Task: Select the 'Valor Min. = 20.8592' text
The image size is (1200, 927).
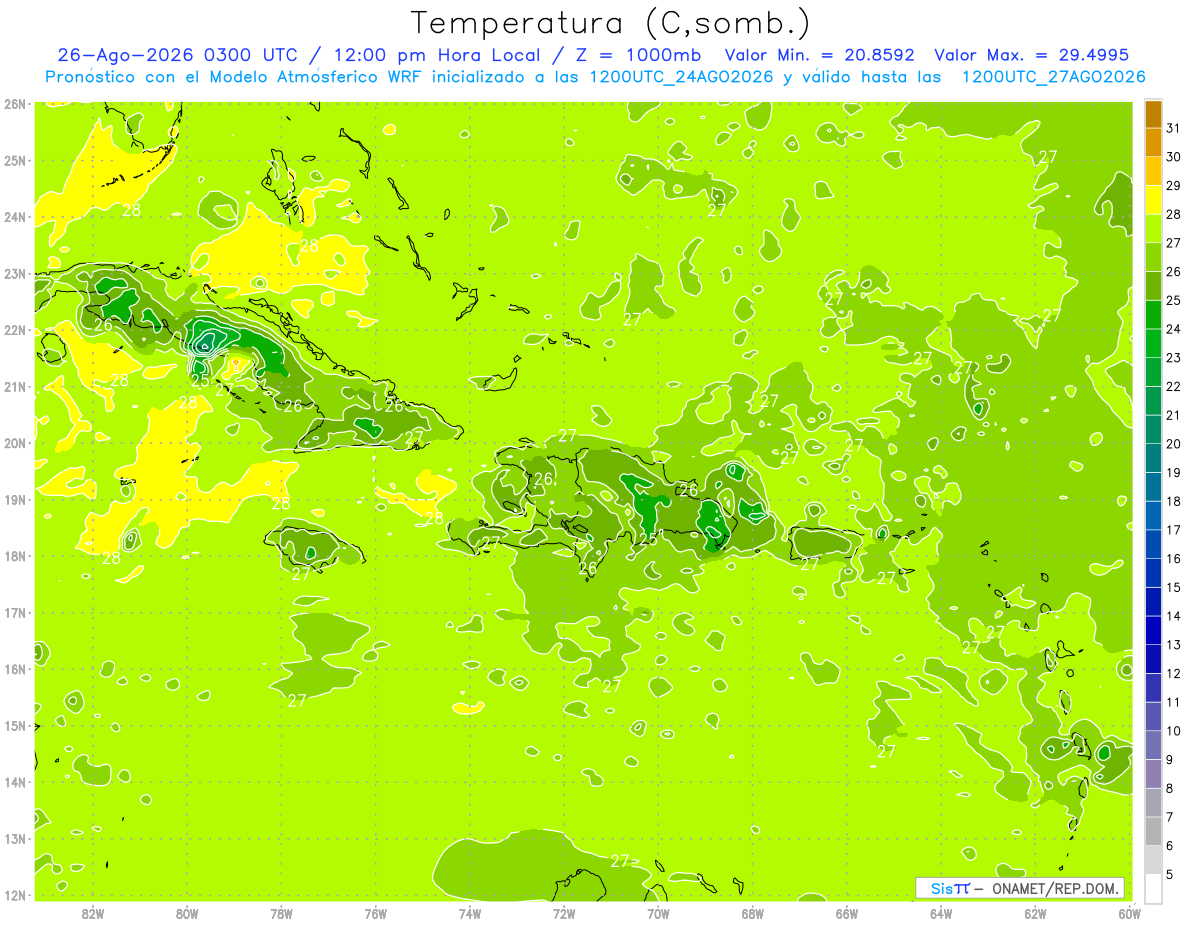Action: tap(820, 55)
